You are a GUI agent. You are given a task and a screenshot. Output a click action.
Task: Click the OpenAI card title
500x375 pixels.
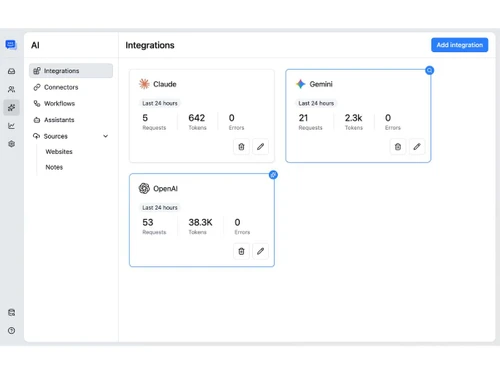pyautogui.click(x=165, y=189)
